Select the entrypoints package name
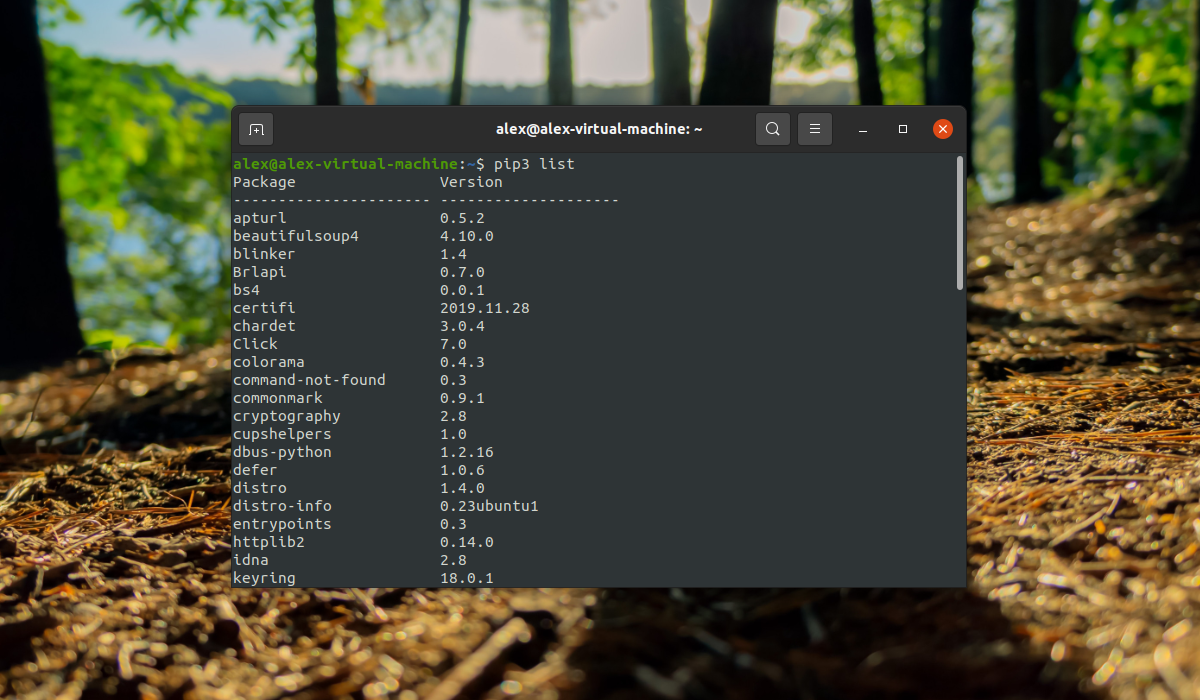Image resolution: width=1200 pixels, height=700 pixels. (x=282, y=524)
